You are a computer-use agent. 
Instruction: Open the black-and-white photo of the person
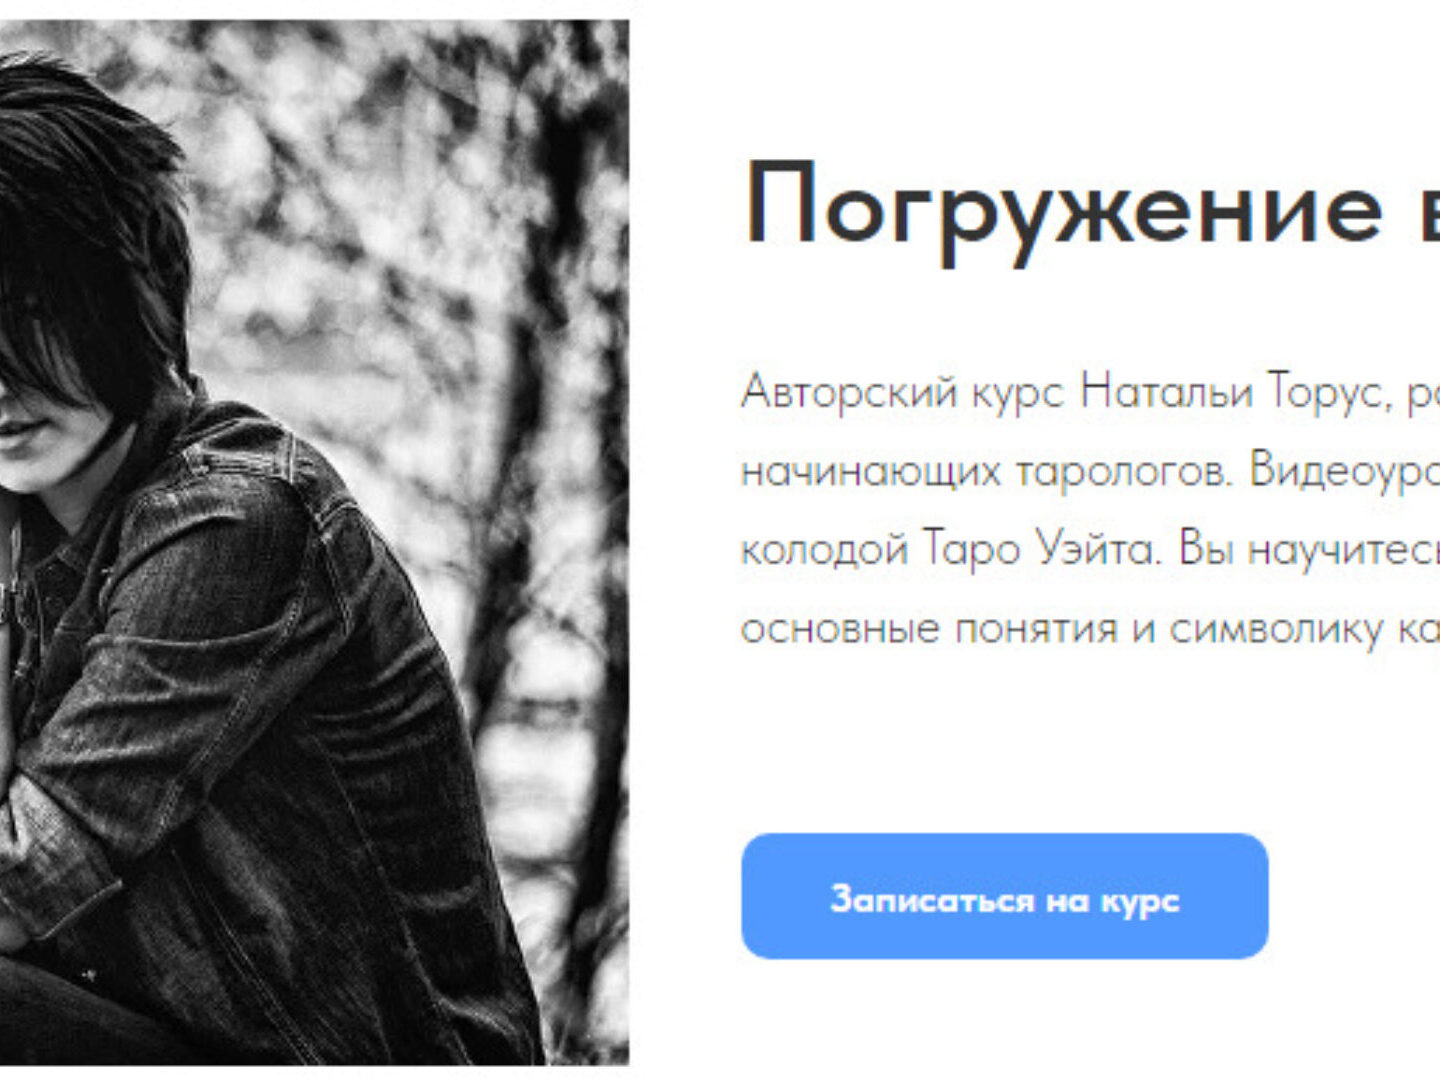(314, 542)
